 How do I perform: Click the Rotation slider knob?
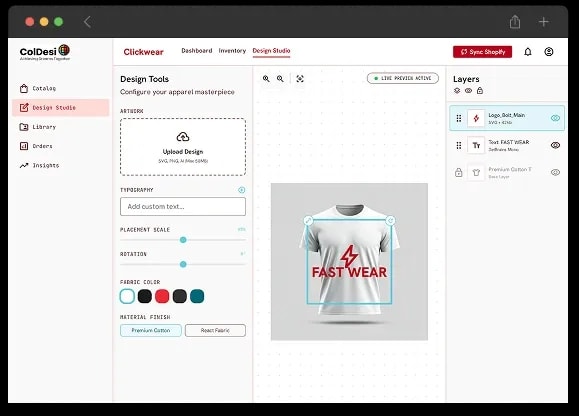coord(183,264)
